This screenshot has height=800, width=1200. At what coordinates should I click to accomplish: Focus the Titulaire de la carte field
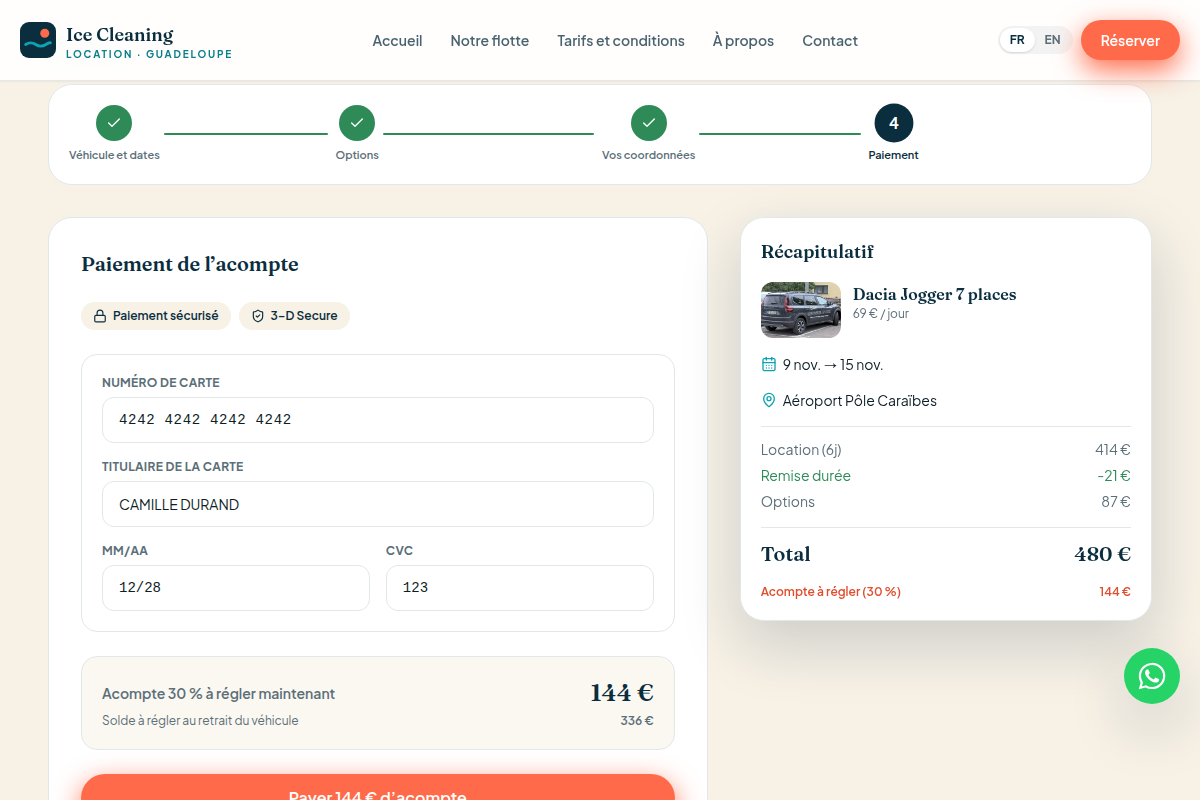(x=378, y=504)
